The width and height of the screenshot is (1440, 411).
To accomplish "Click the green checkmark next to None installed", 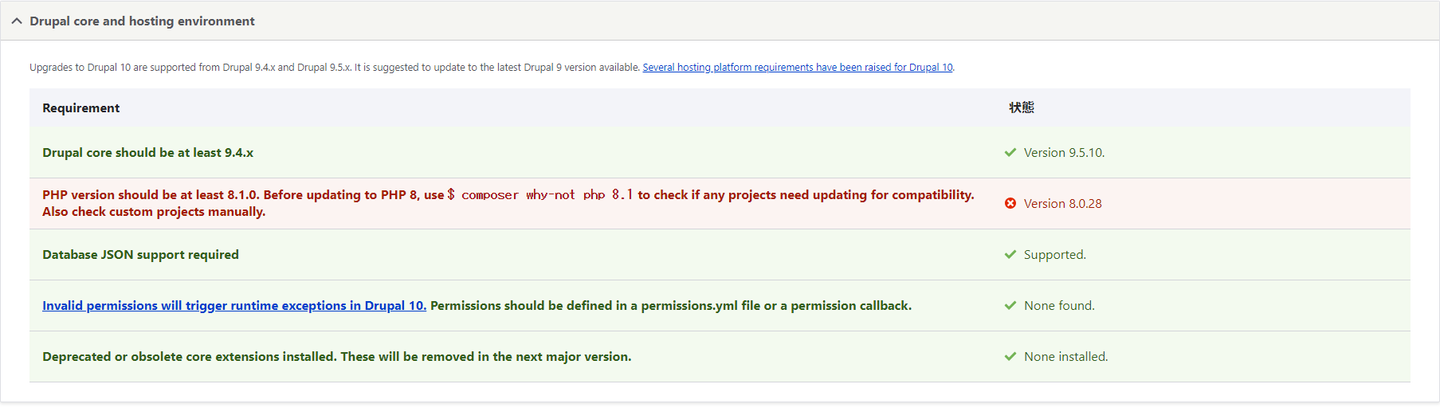I will click(x=1010, y=357).
